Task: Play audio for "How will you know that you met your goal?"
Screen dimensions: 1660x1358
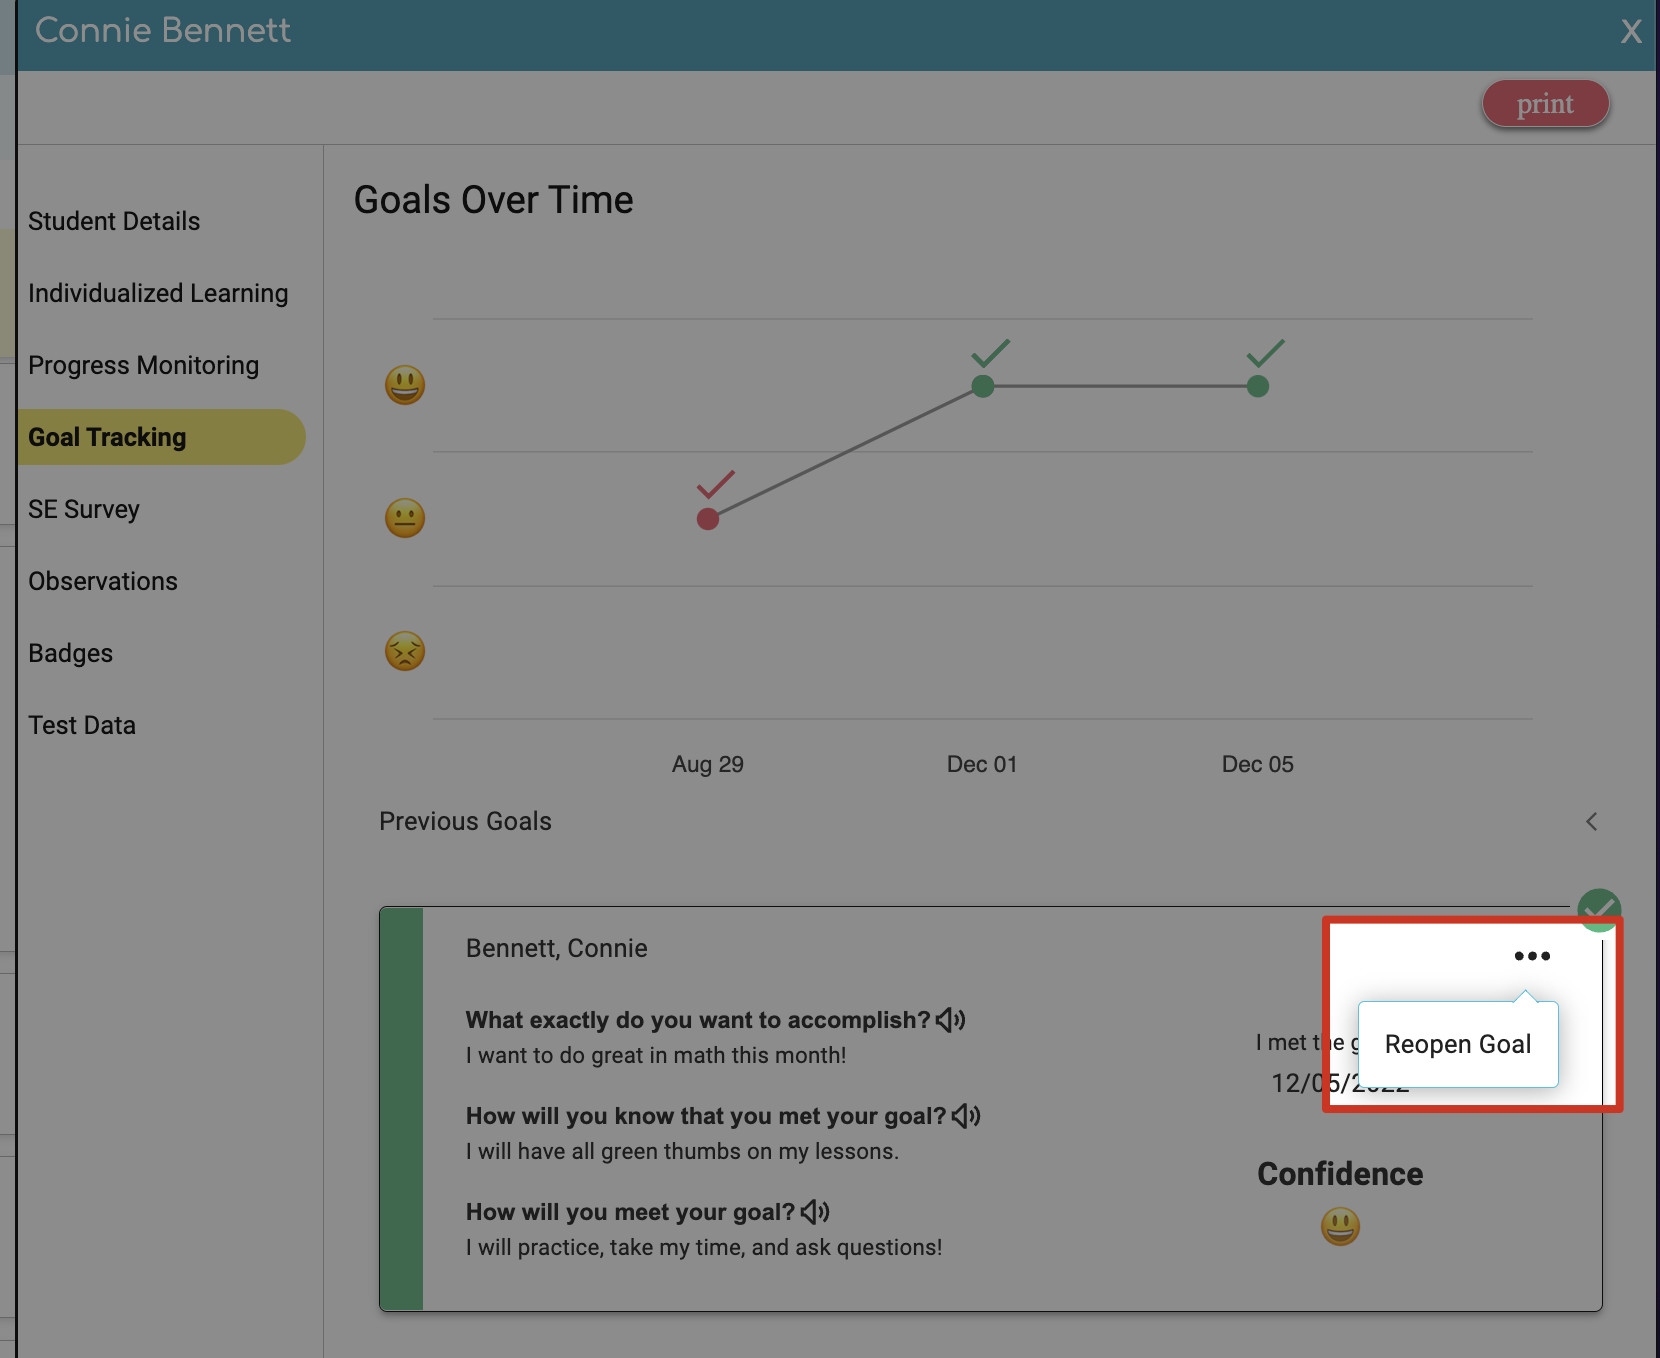Action: [x=966, y=1115]
